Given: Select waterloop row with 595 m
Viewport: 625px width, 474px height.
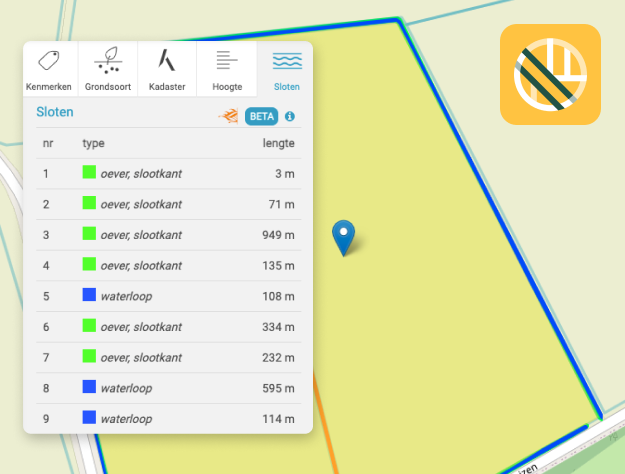Looking at the screenshot, I should click(168, 388).
